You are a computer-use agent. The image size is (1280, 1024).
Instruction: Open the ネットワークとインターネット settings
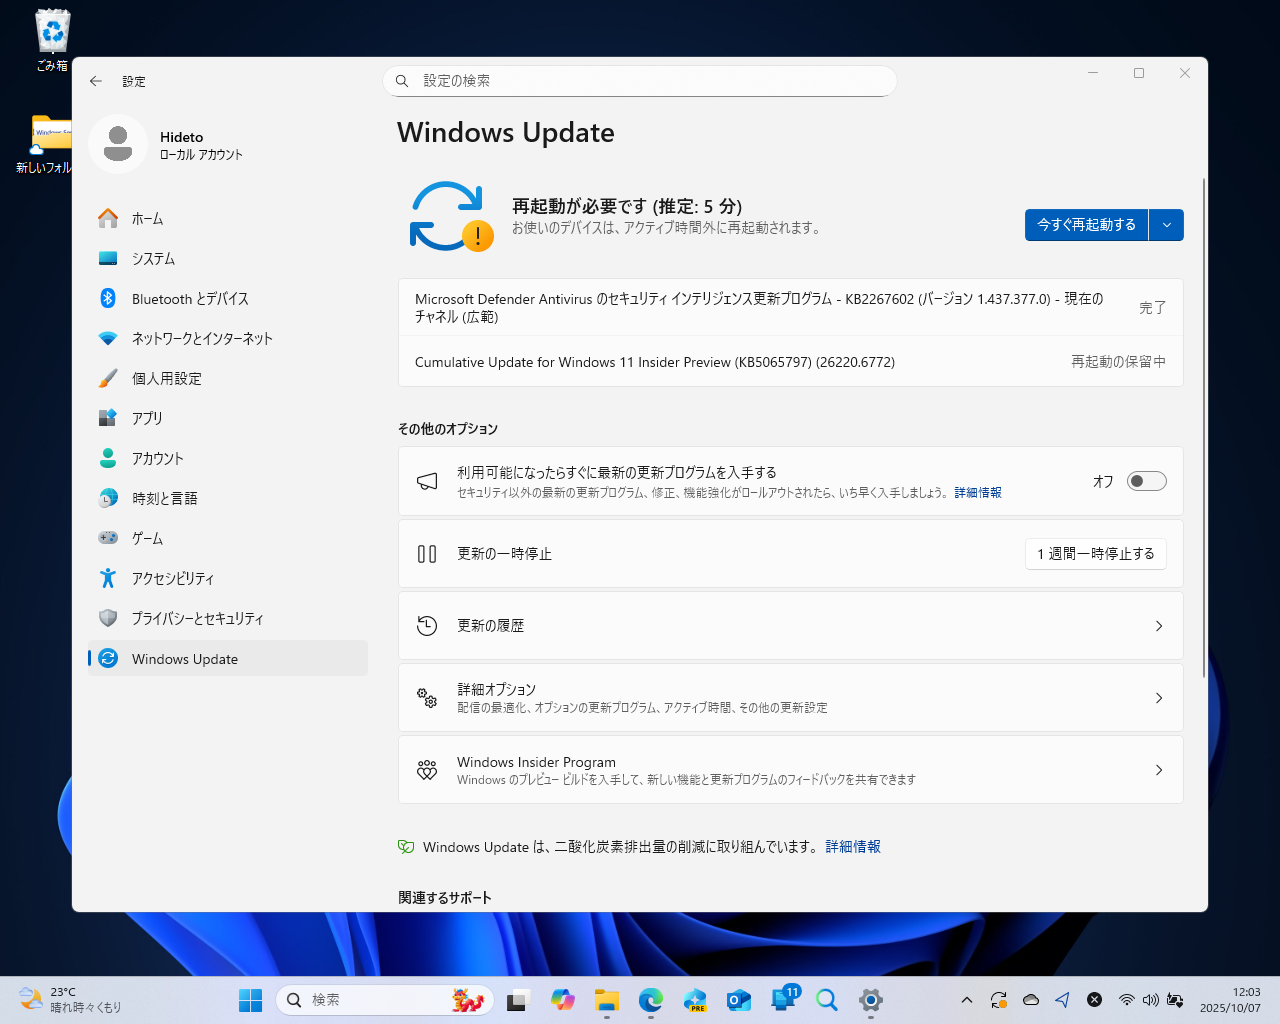coord(201,338)
